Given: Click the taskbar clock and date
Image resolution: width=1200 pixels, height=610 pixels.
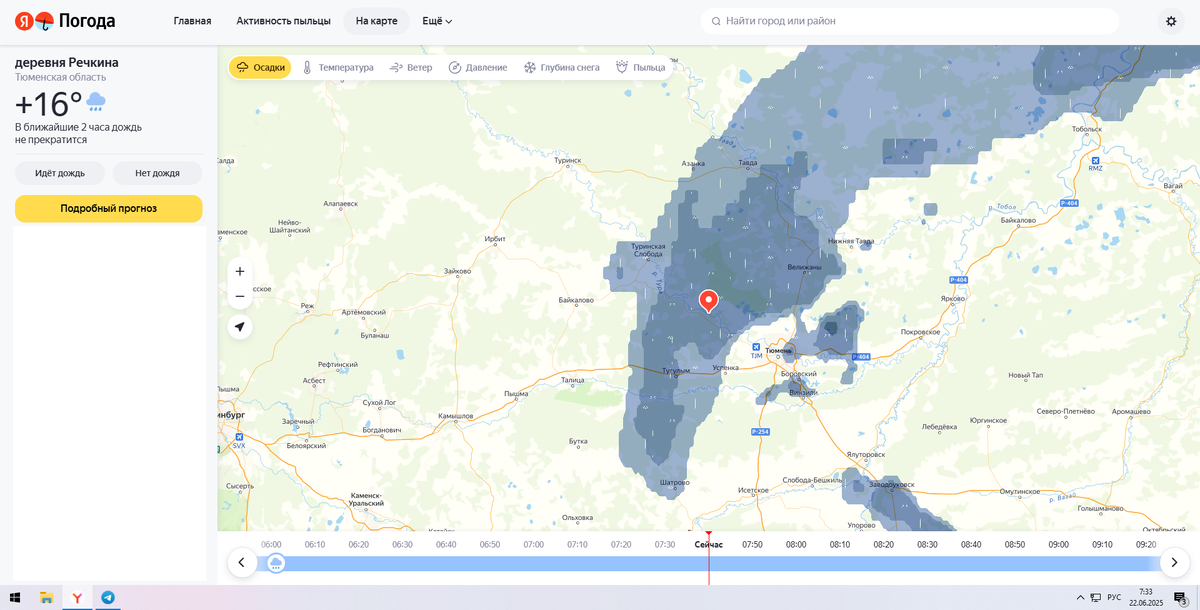Looking at the screenshot, I should point(1146,598).
